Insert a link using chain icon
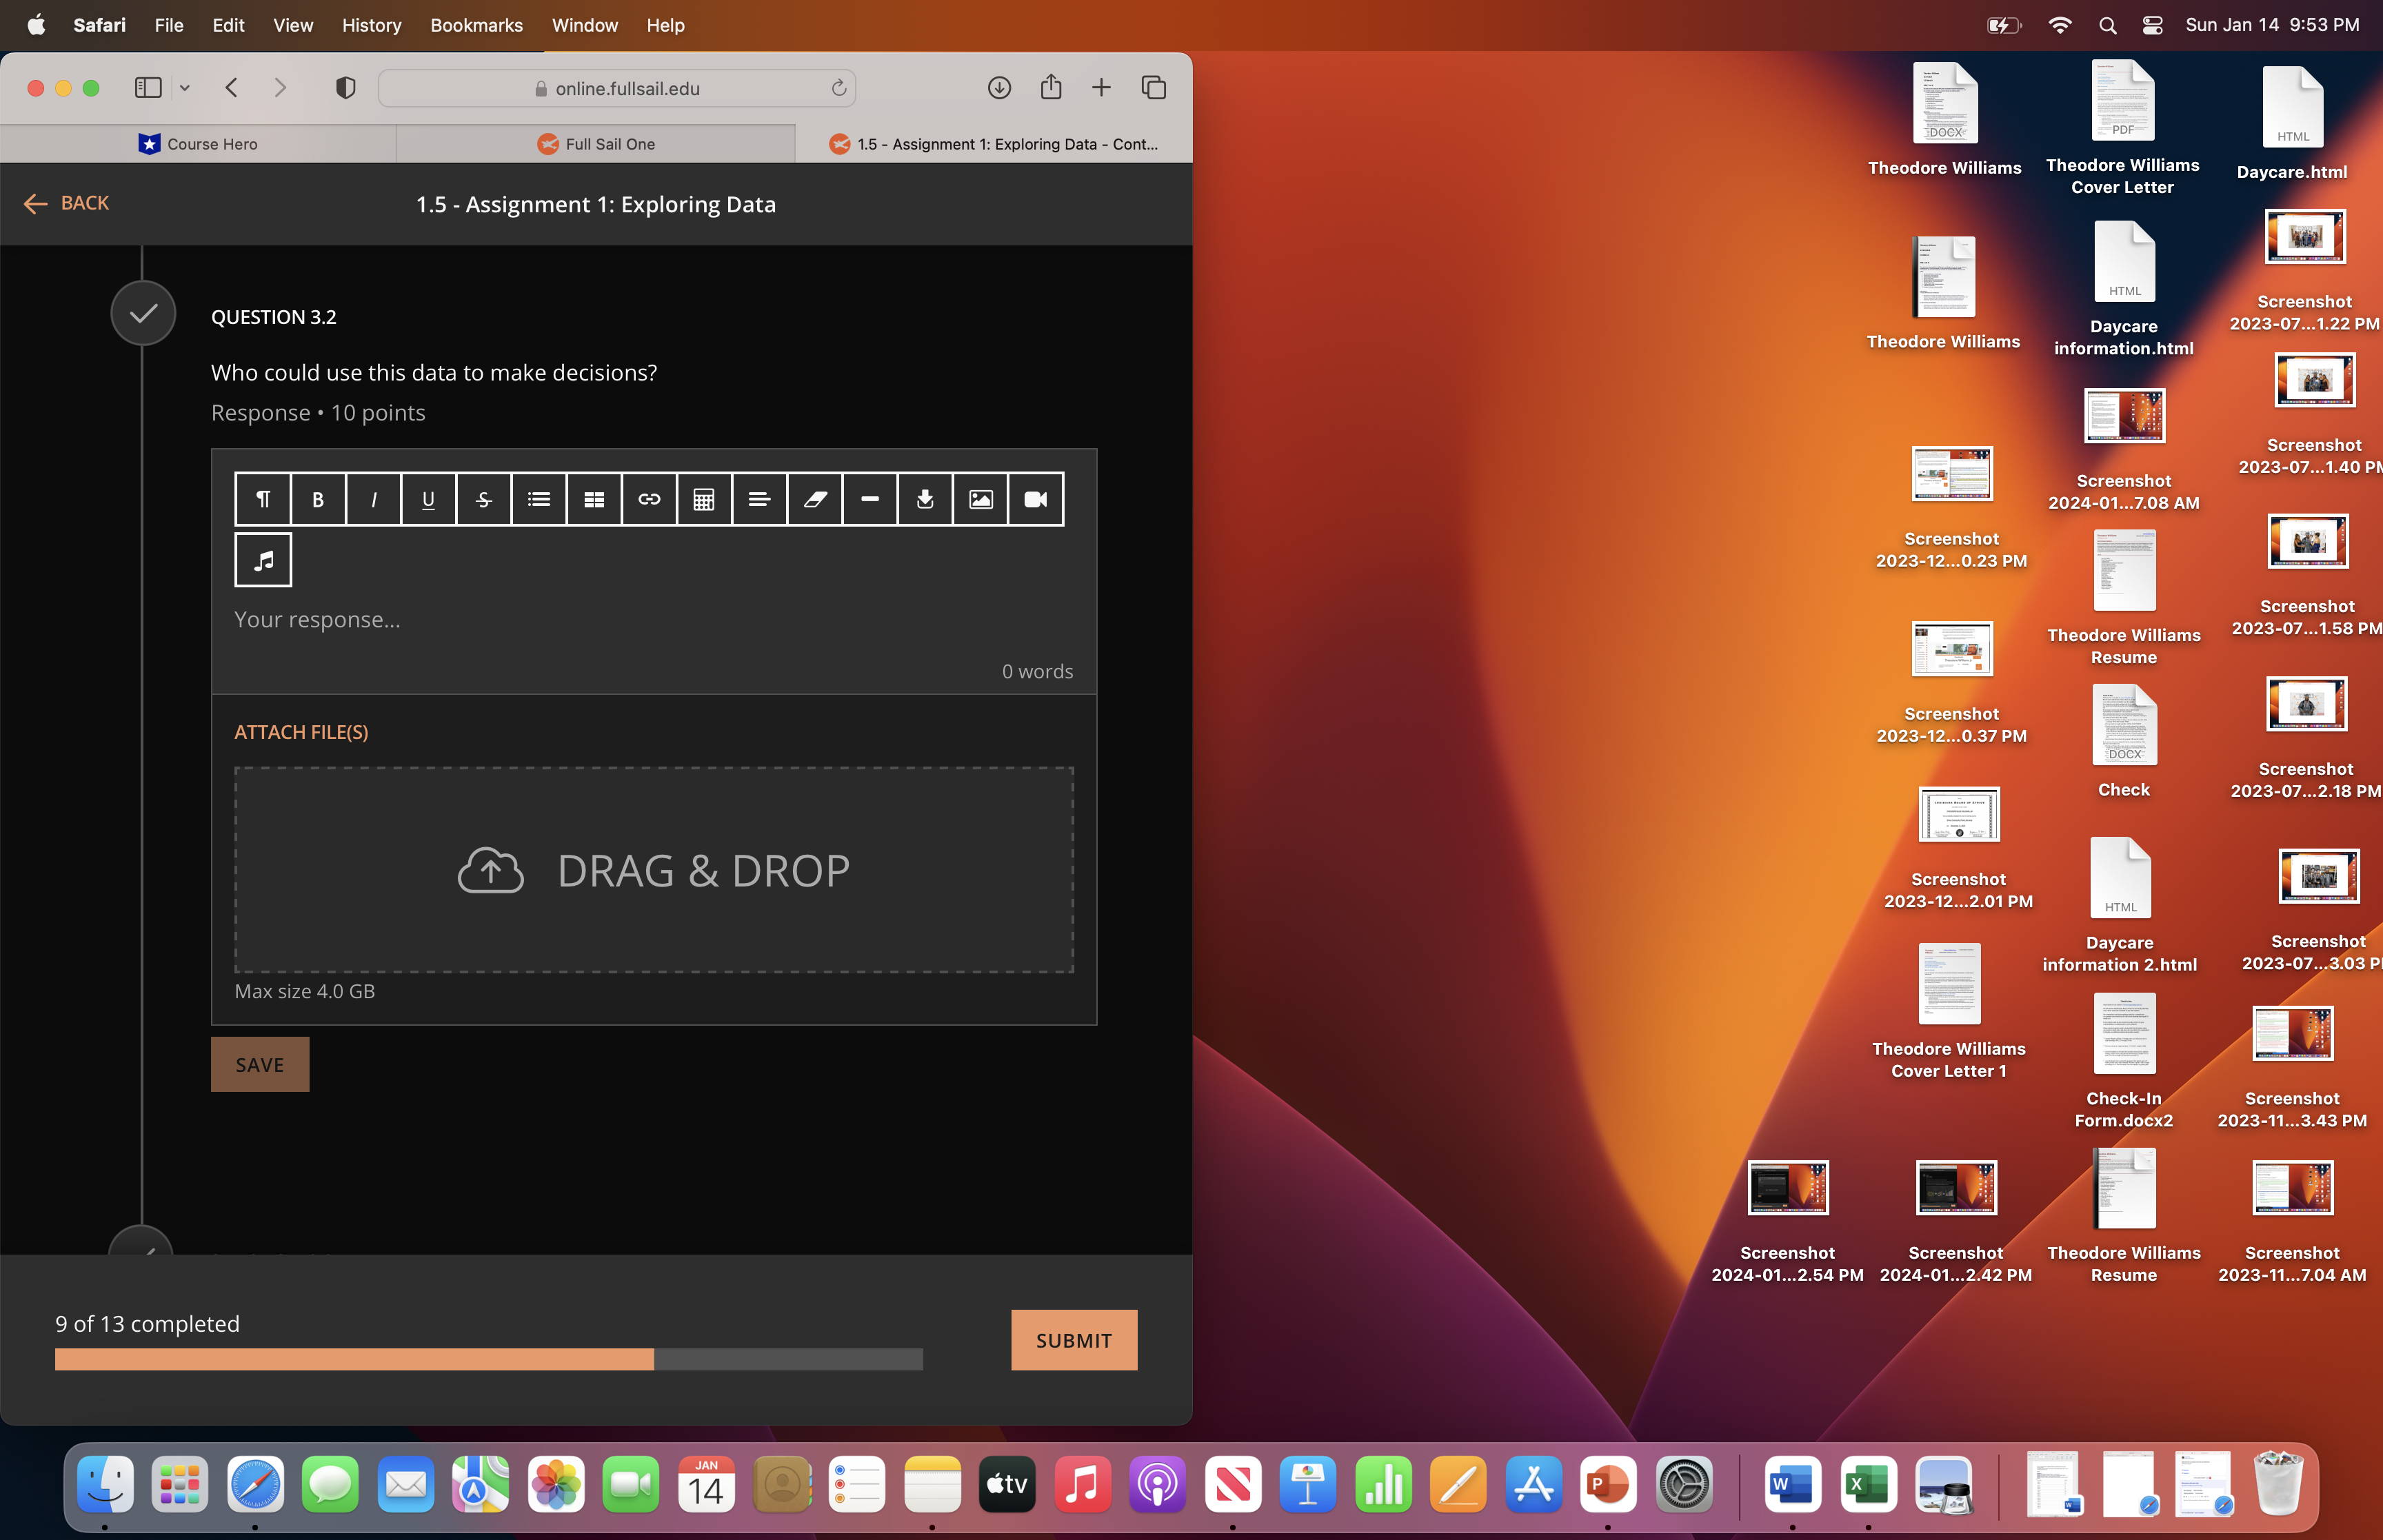Screen dimensions: 2383x1540 point(649,499)
